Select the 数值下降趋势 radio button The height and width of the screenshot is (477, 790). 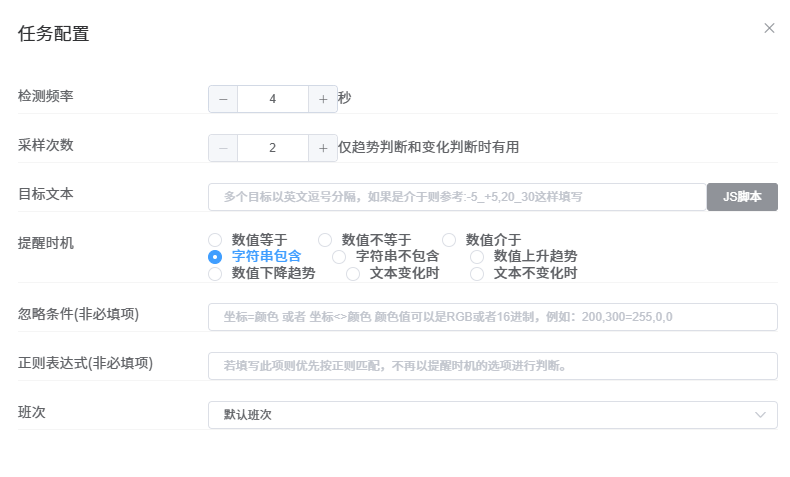tap(215, 273)
